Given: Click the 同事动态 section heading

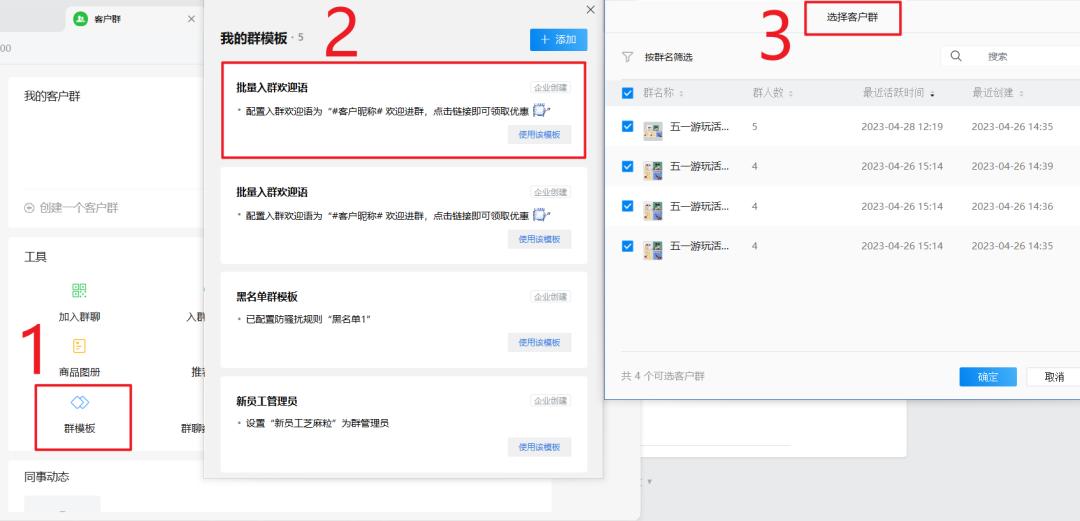Looking at the screenshot, I should [x=47, y=477].
